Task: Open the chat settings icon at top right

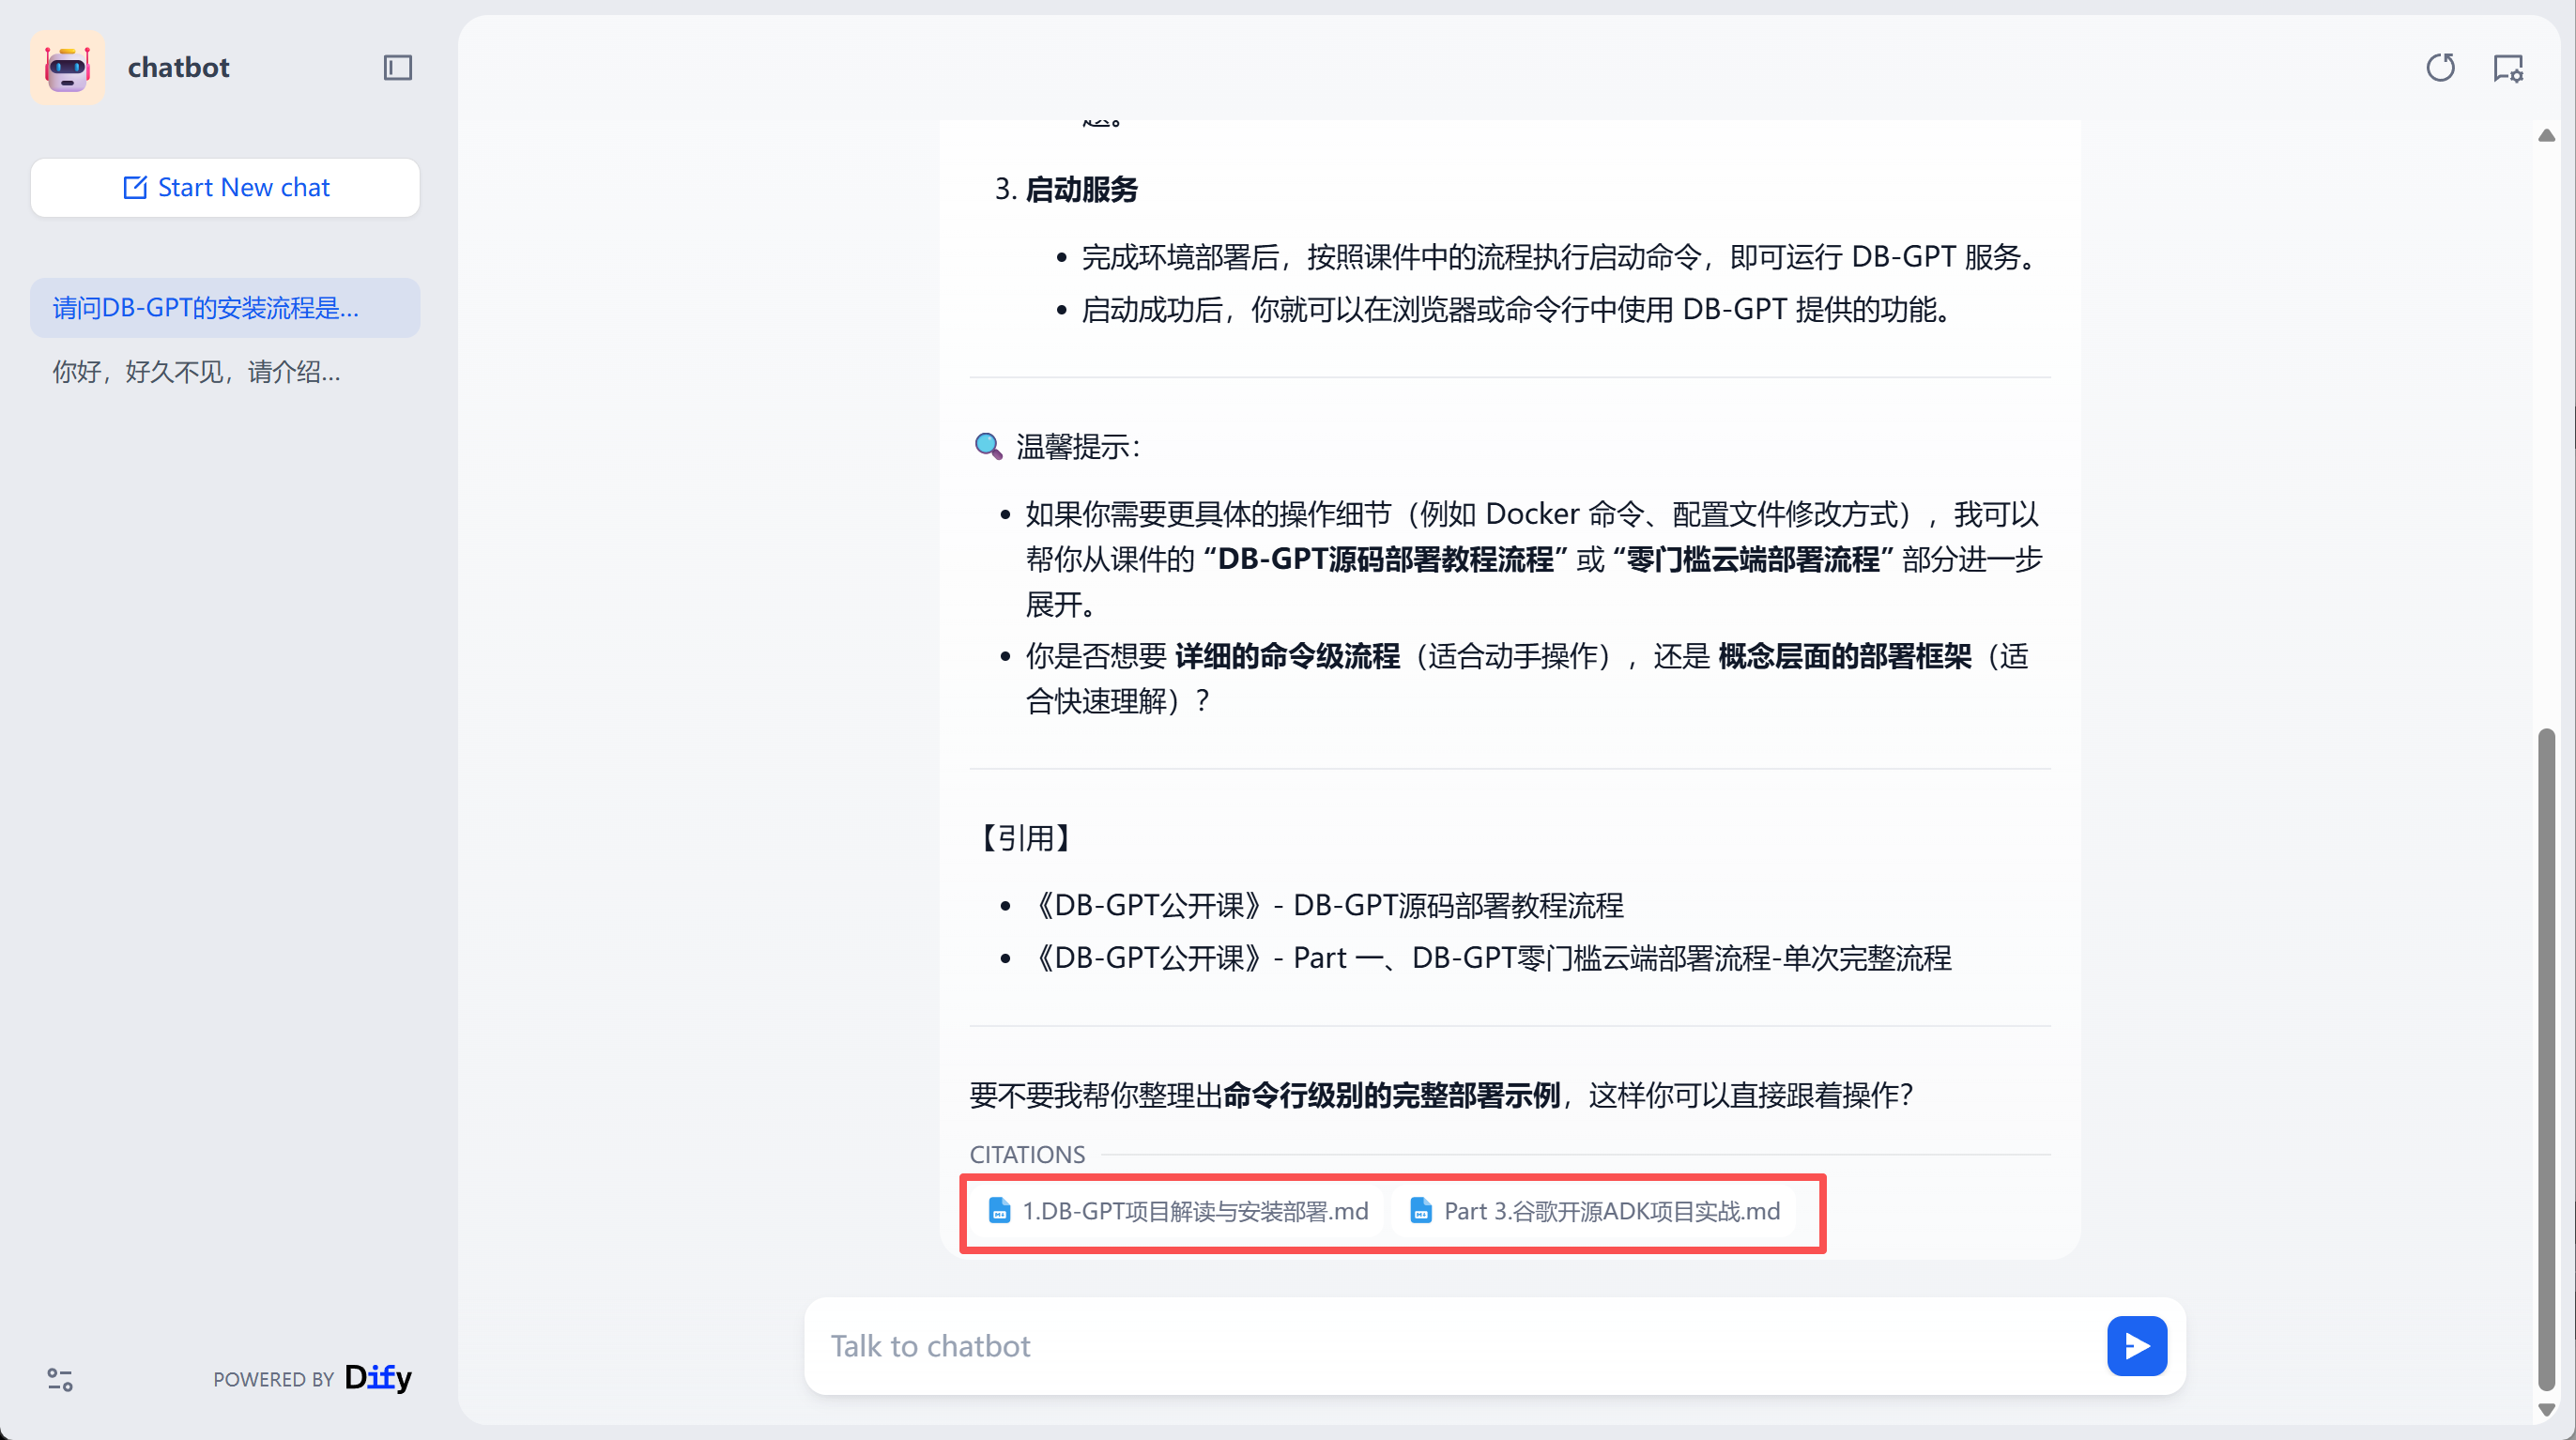Action: [2508, 68]
